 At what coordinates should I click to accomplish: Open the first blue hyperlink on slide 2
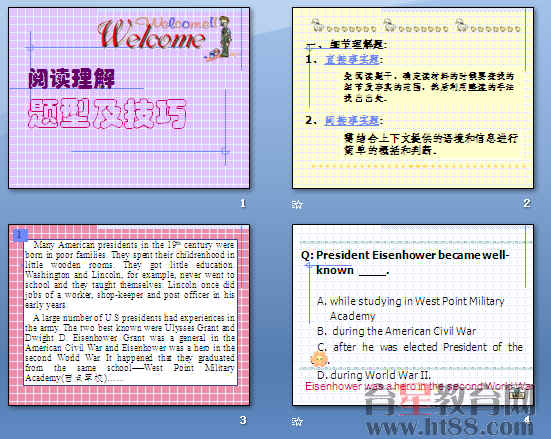point(352,60)
